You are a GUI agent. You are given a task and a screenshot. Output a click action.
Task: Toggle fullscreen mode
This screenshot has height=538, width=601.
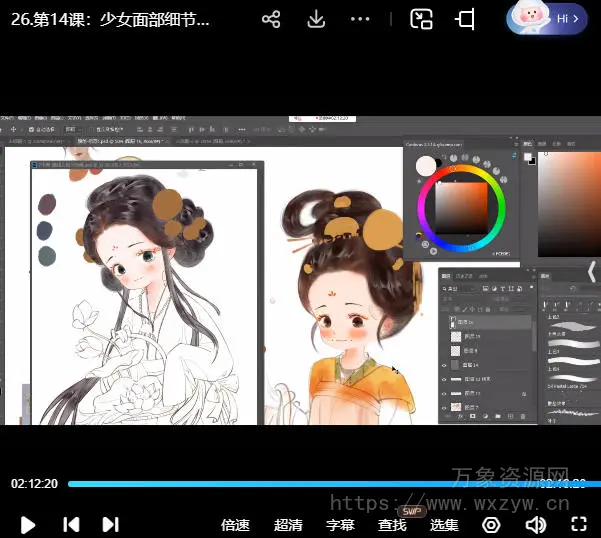578,524
